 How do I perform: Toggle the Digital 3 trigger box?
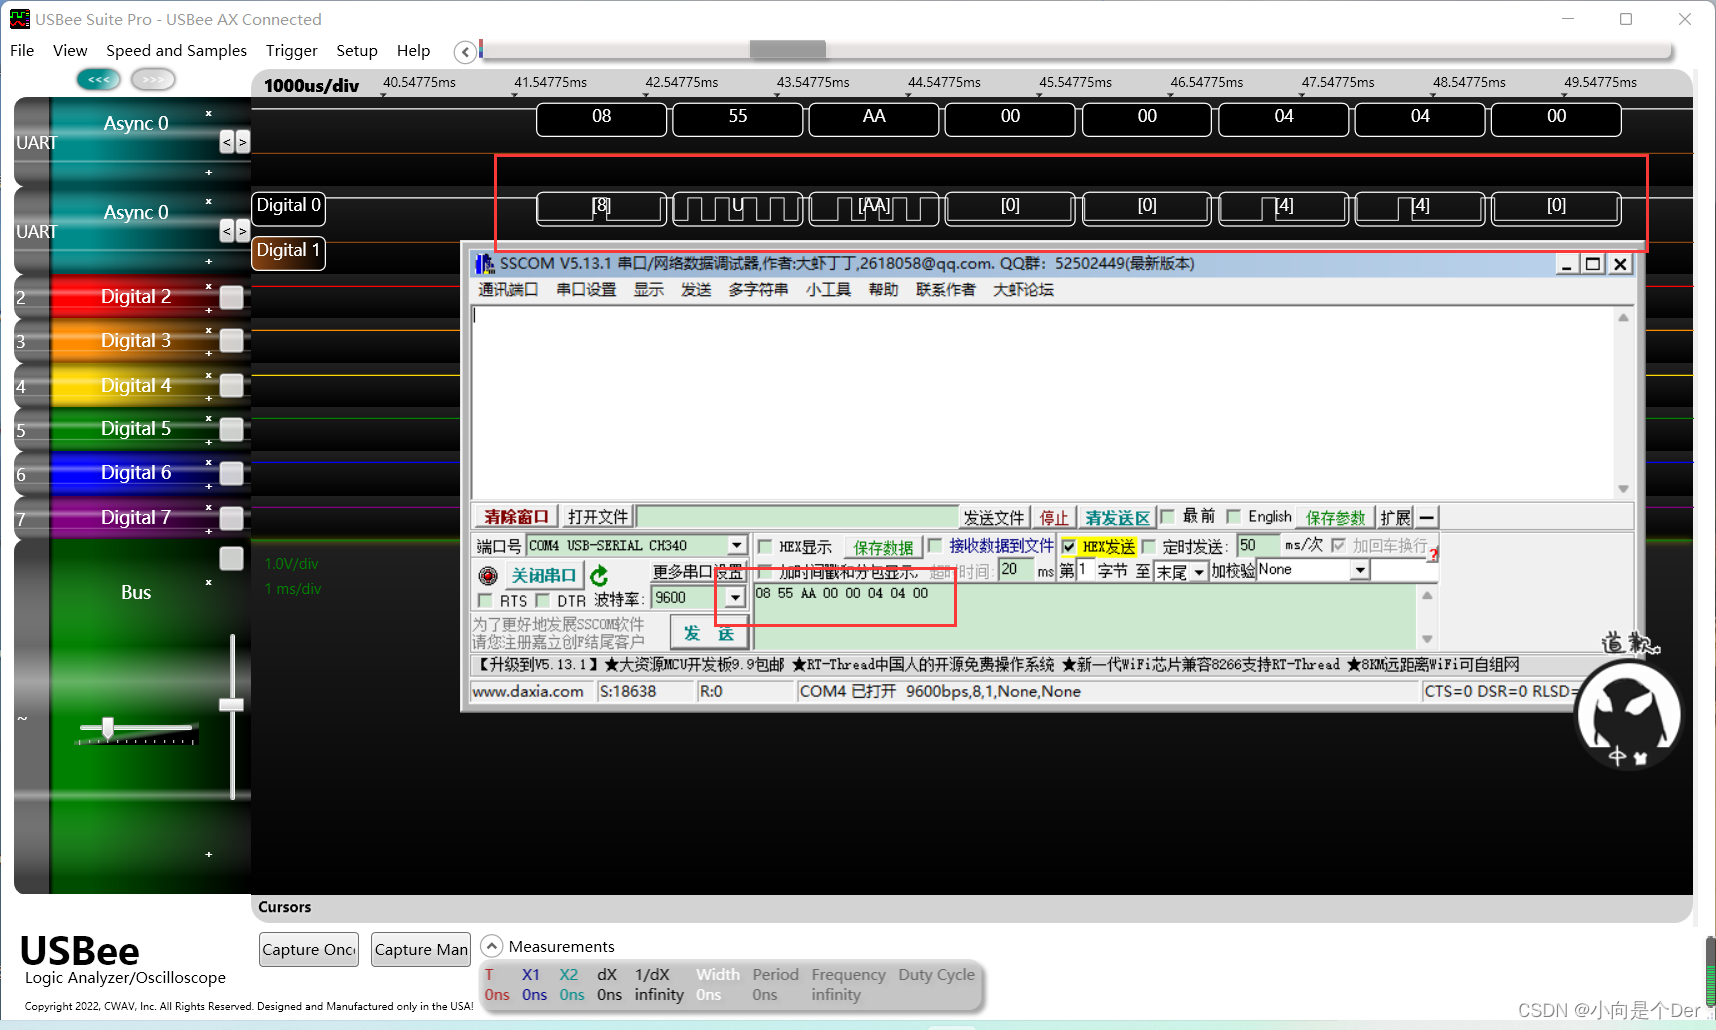[231, 341]
